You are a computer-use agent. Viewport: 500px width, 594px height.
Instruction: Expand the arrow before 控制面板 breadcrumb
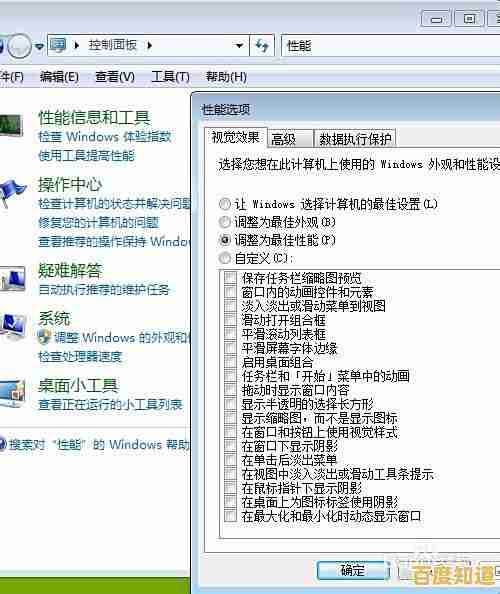[x=77, y=45]
